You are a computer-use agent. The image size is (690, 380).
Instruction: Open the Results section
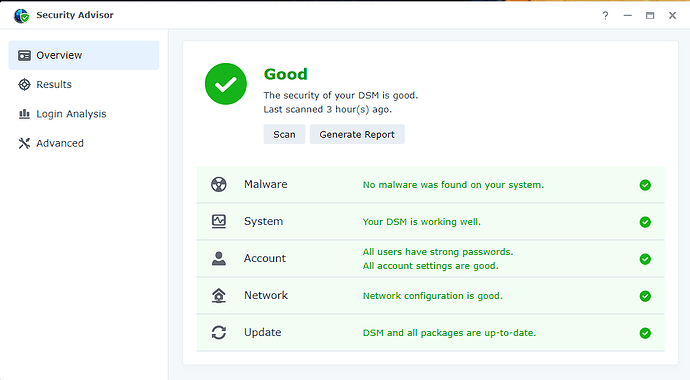click(x=84, y=84)
